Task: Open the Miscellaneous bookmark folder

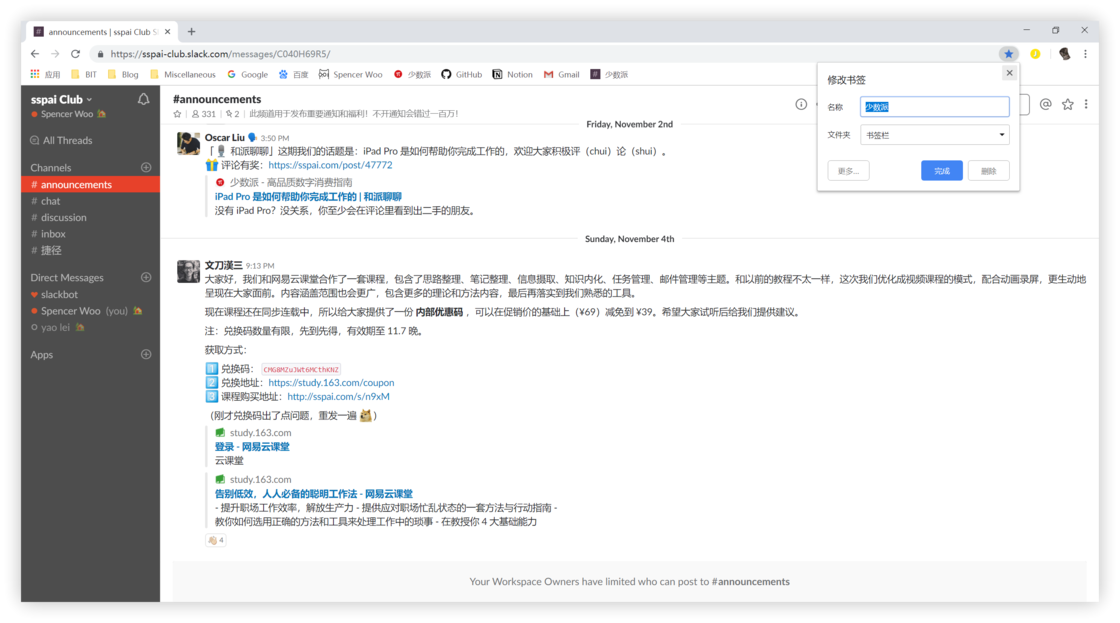Action: pos(183,74)
